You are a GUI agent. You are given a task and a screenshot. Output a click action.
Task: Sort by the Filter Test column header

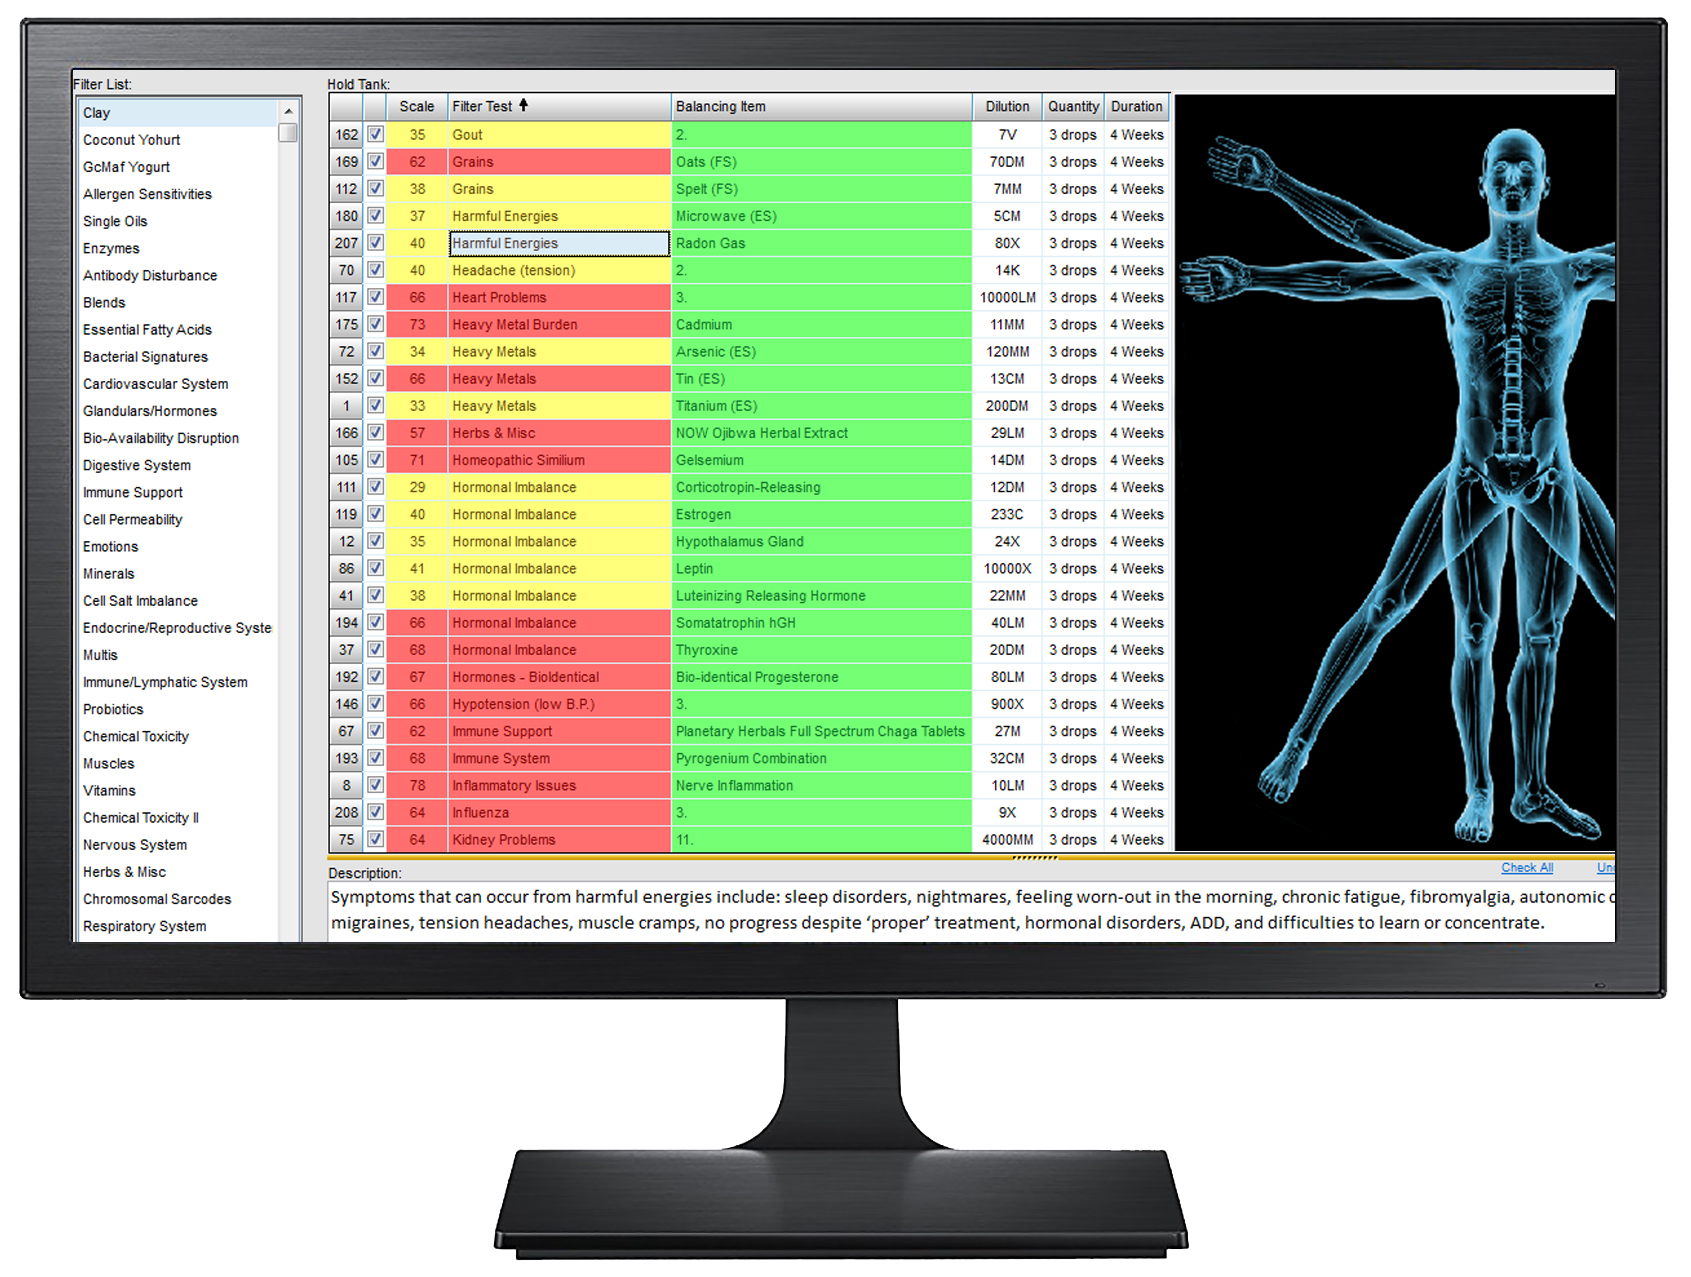click(559, 106)
